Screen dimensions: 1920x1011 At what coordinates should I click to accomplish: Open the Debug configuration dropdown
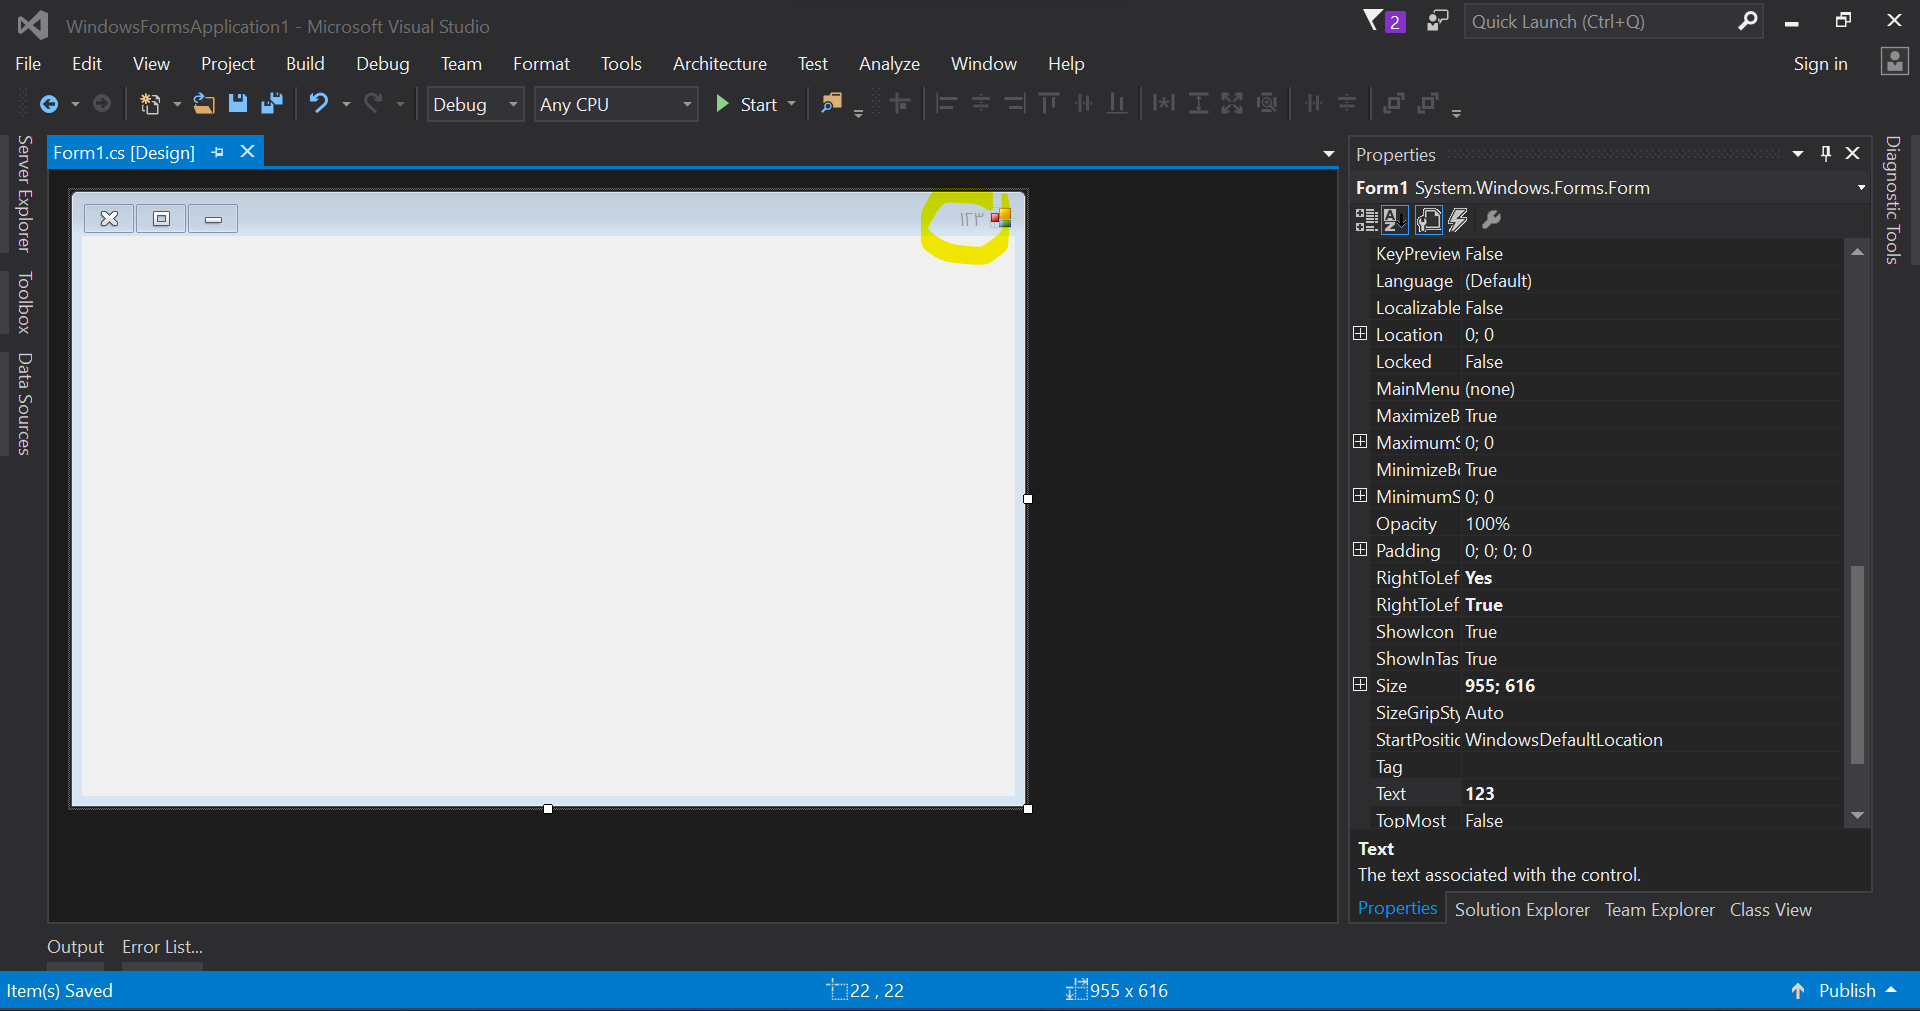coord(476,104)
